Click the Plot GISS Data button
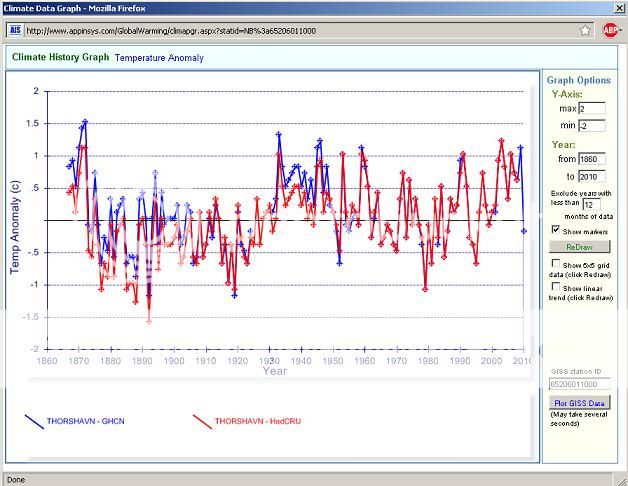 coord(578,402)
